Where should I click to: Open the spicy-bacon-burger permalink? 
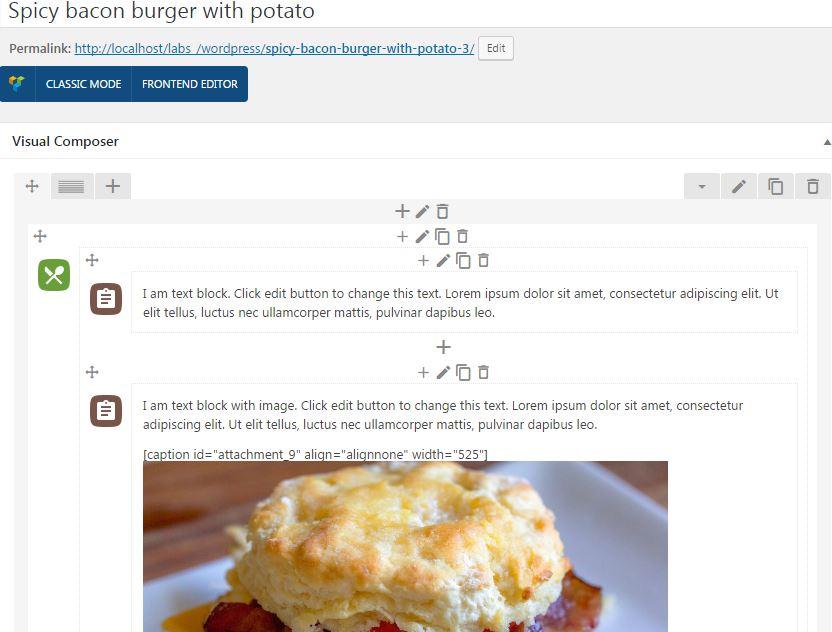[x=274, y=48]
